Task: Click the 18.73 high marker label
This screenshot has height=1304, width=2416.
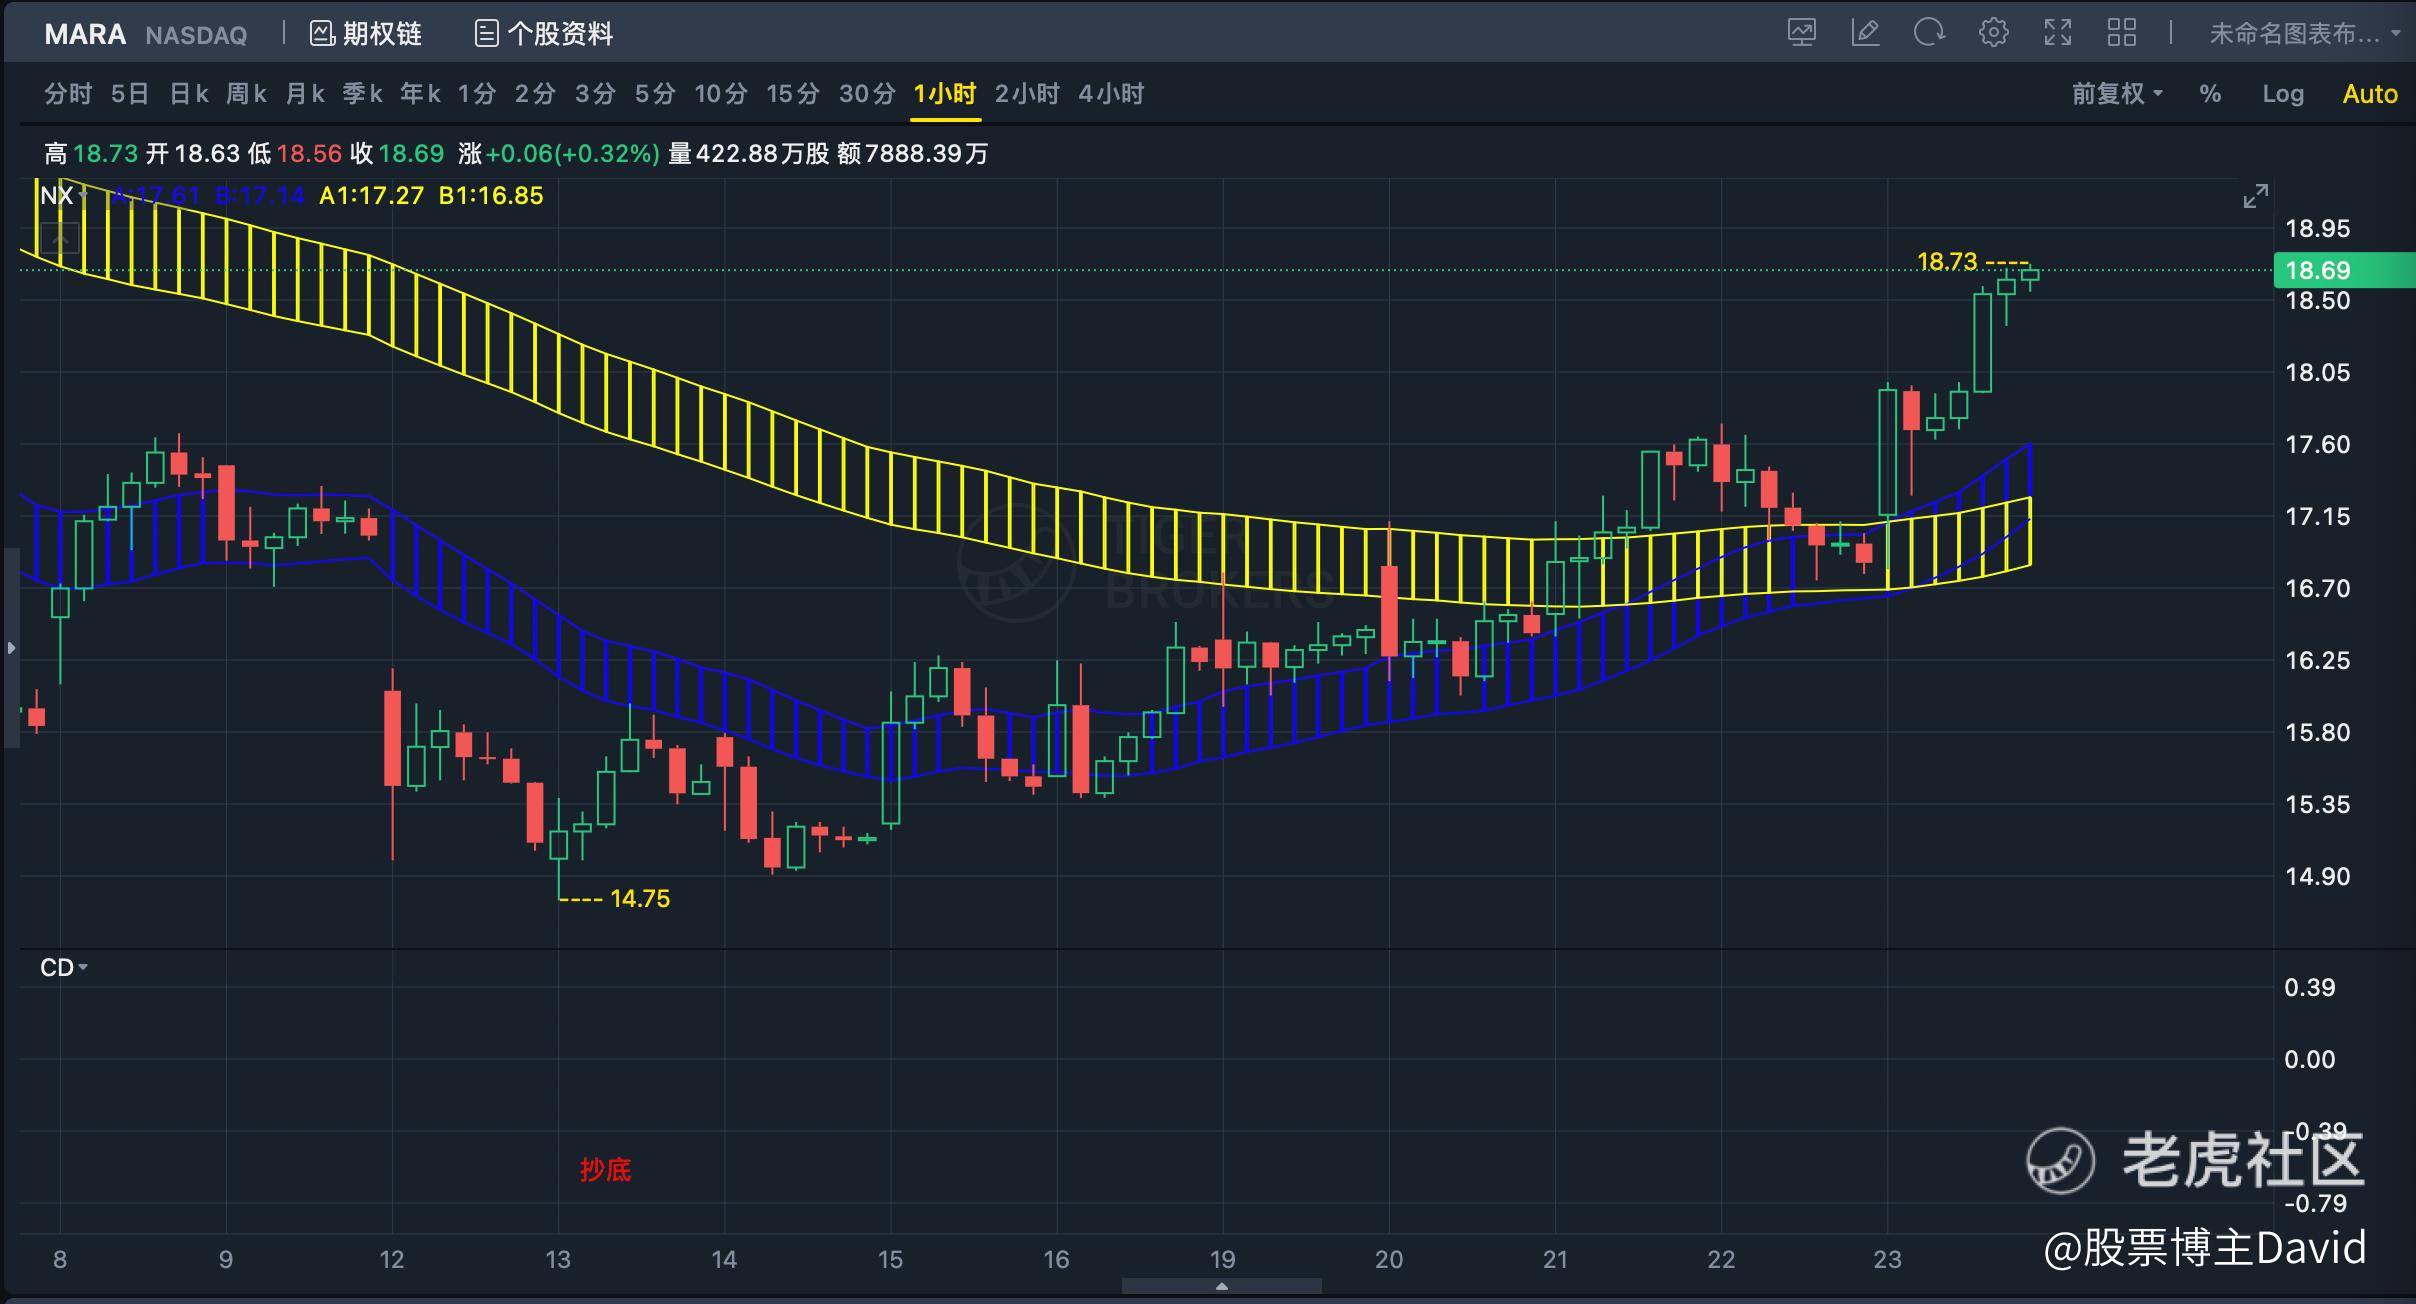Action: click(x=1947, y=262)
